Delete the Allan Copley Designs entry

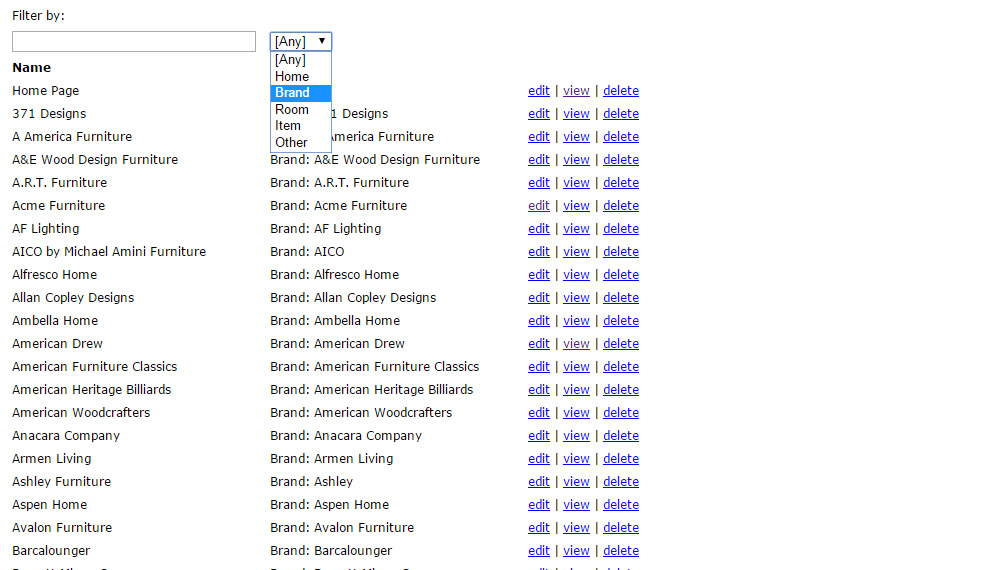pyautogui.click(x=621, y=298)
